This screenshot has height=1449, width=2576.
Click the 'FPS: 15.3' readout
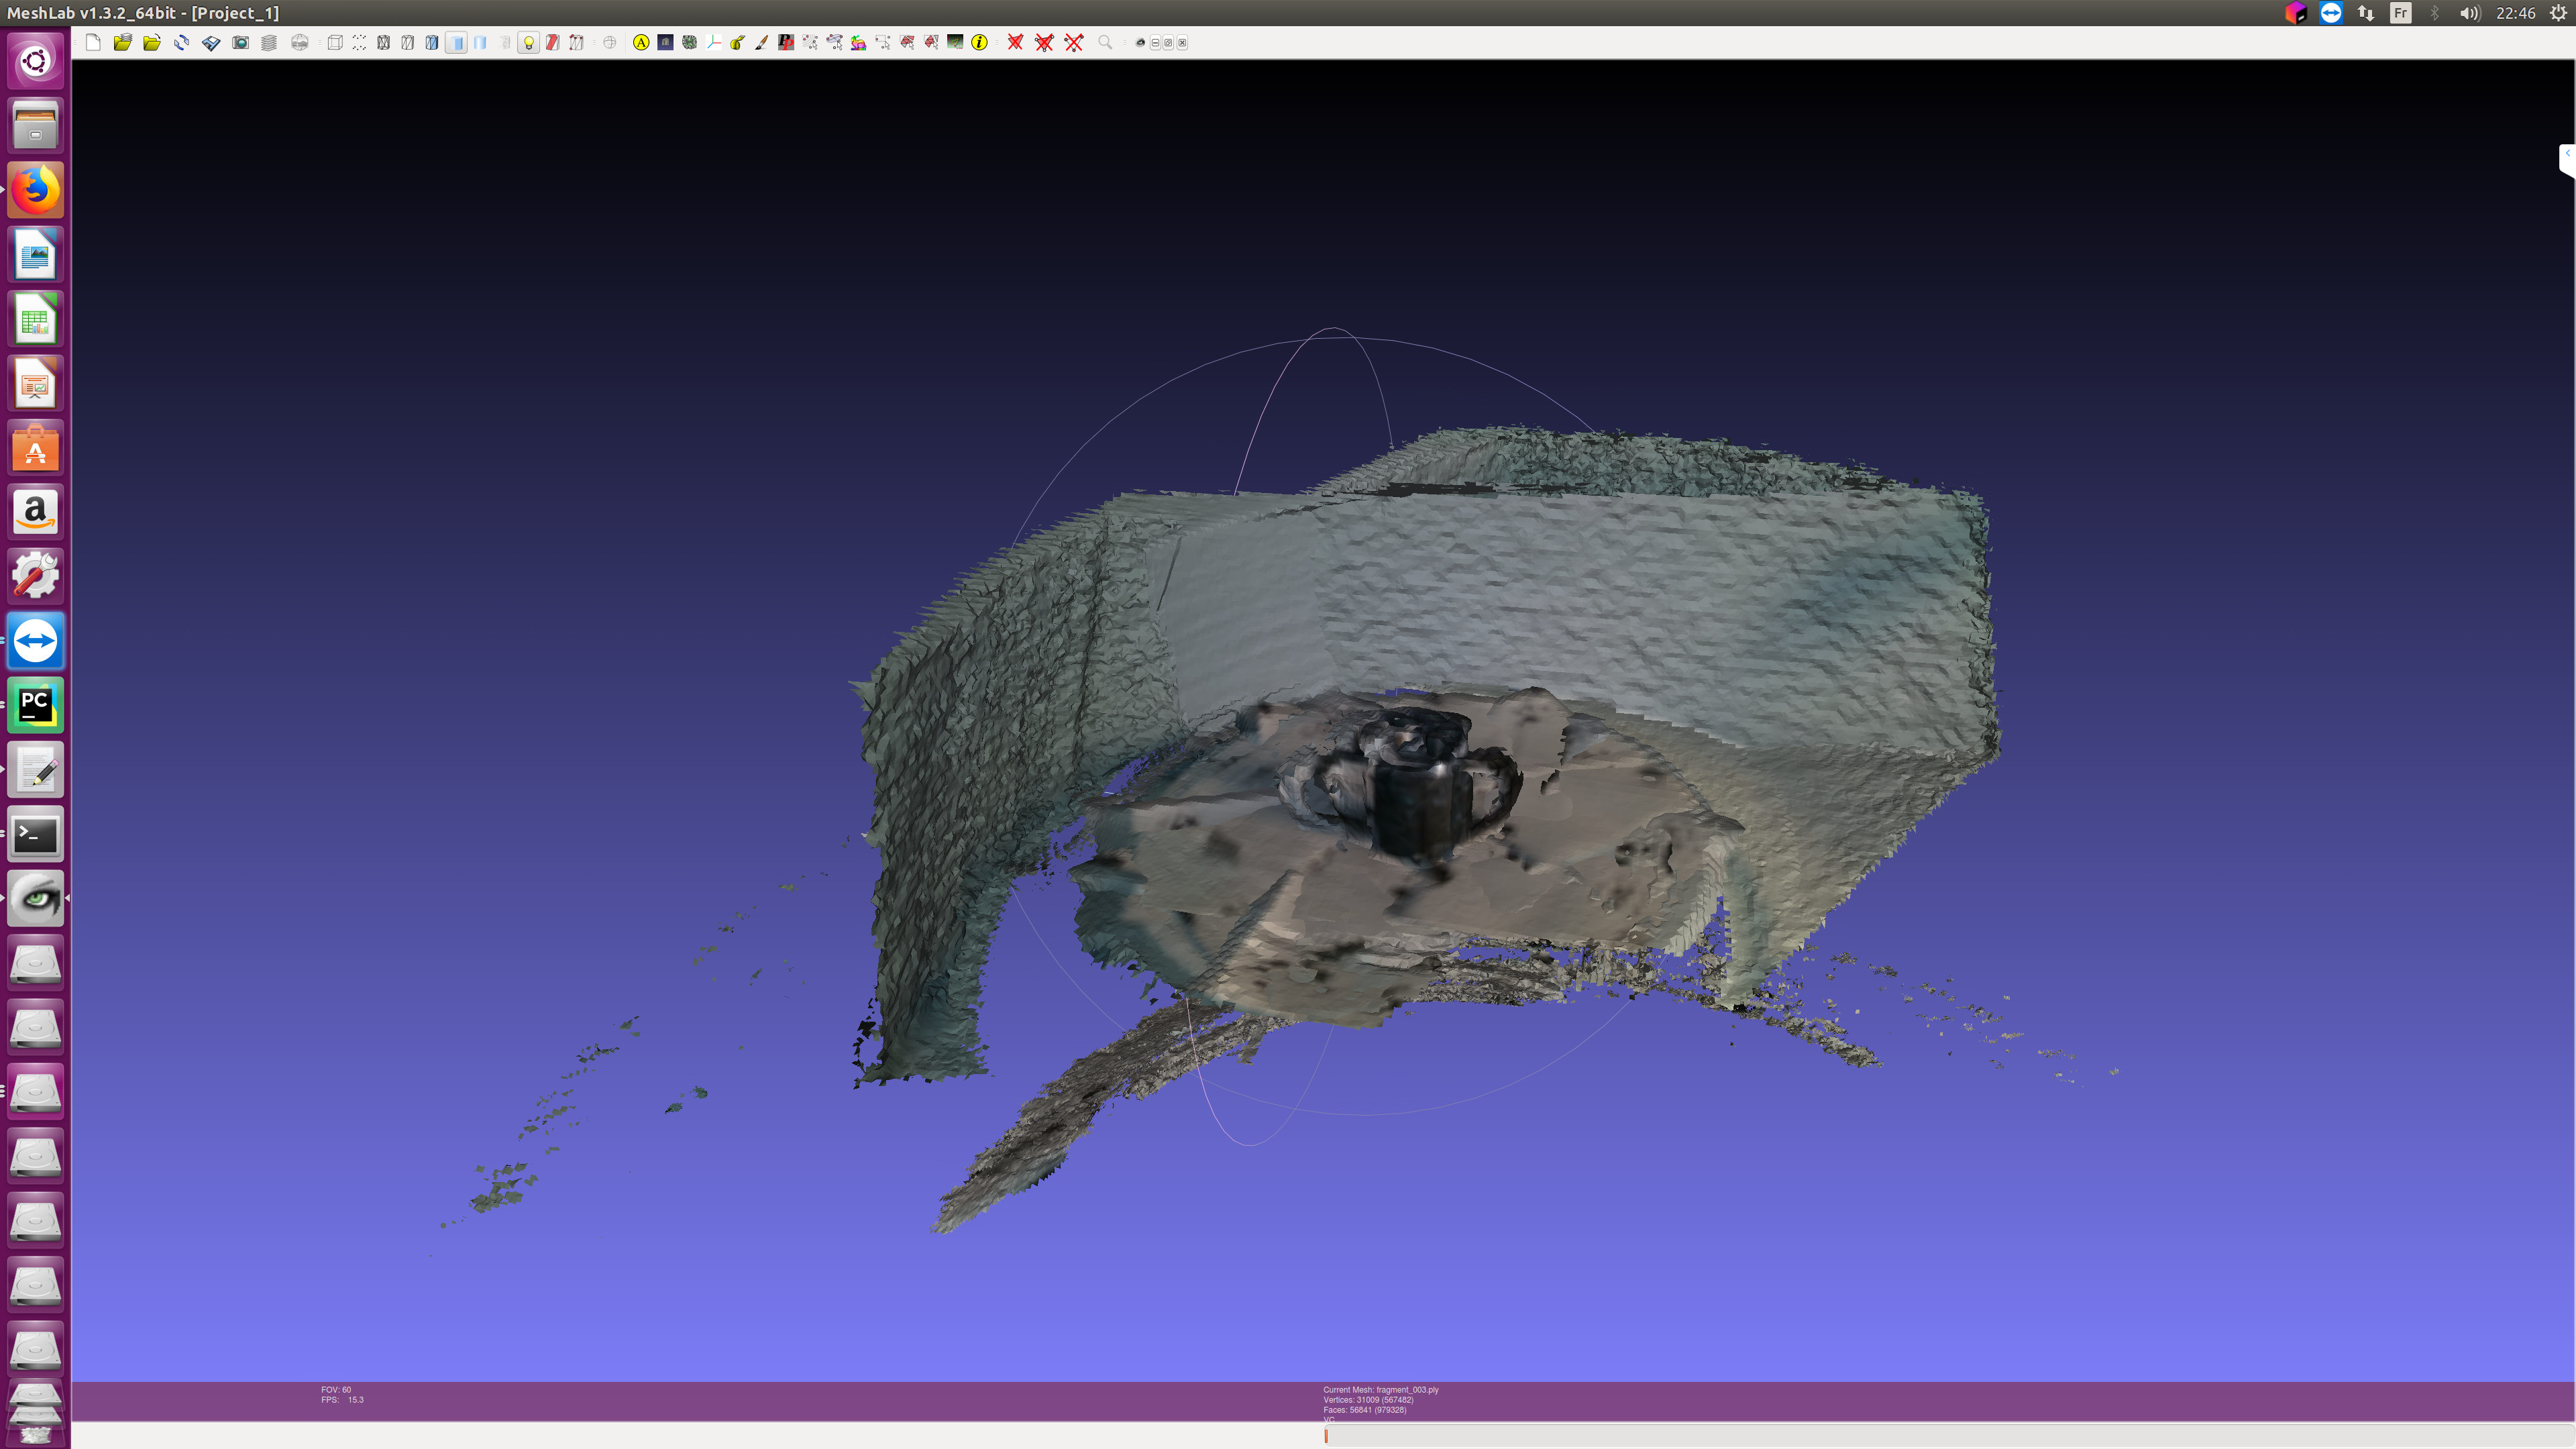click(342, 1399)
